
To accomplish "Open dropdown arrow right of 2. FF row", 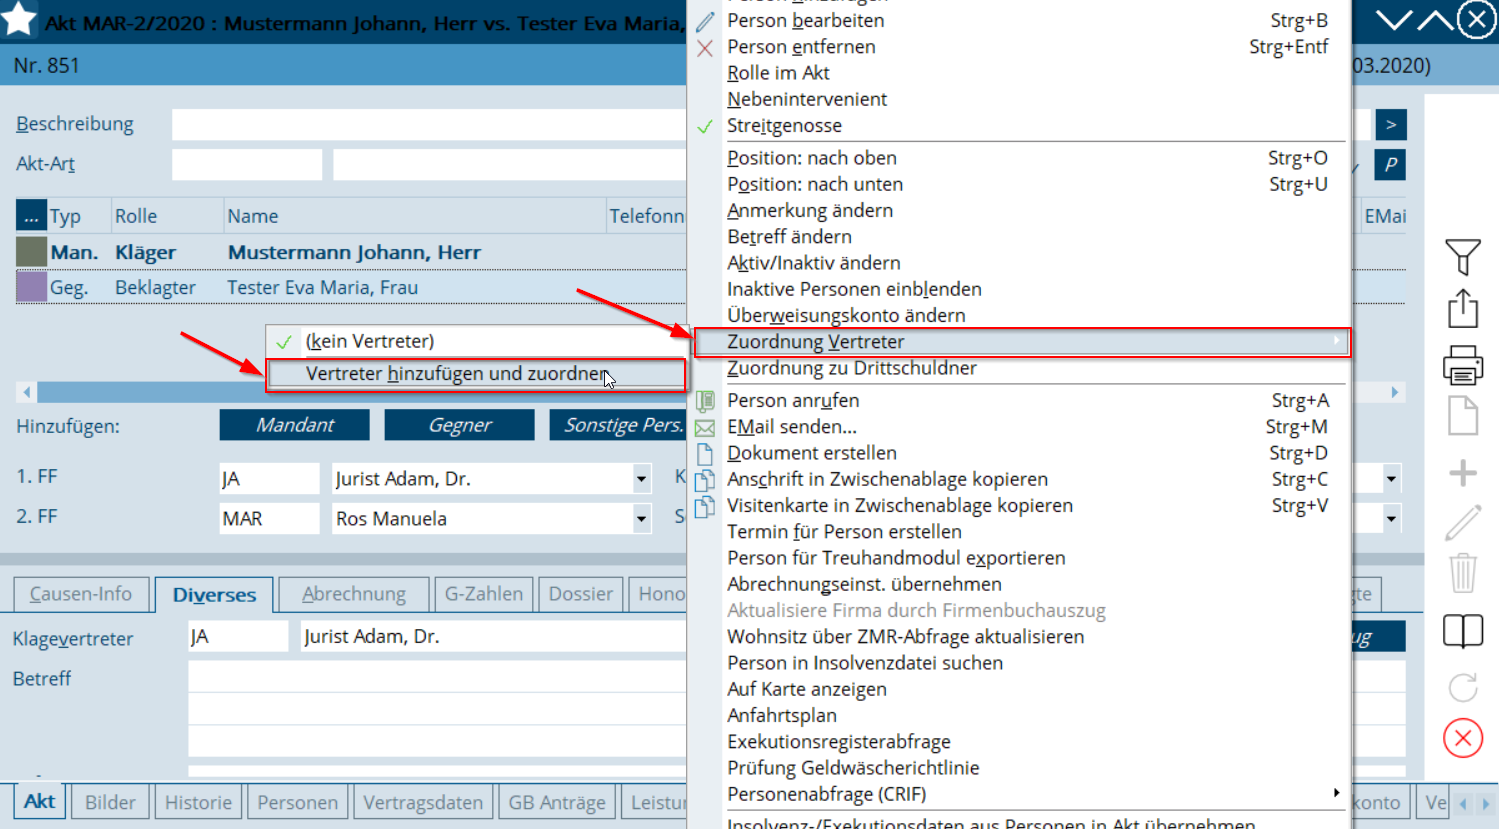I will coord(1391,519).
